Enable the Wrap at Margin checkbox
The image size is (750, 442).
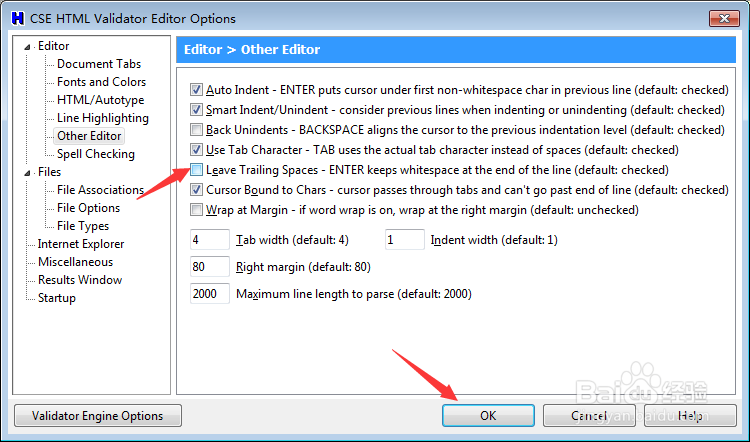[196, 210]
